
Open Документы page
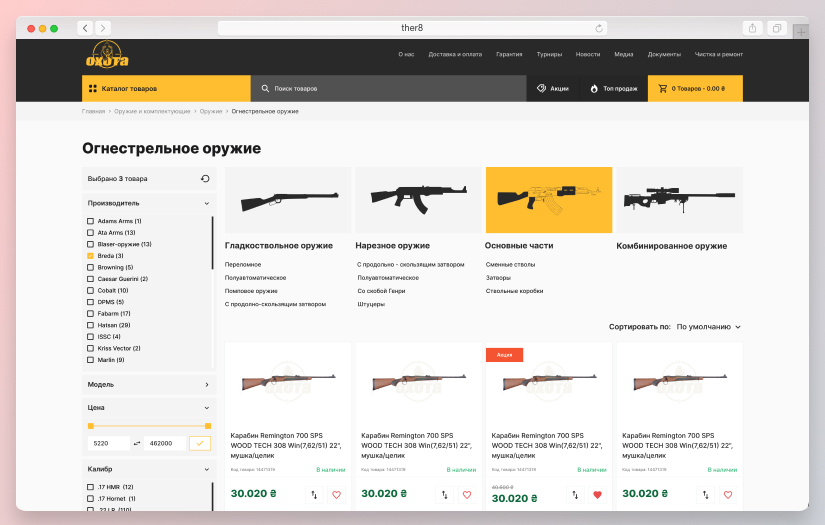pyautogui.click(x=664, y=54)
